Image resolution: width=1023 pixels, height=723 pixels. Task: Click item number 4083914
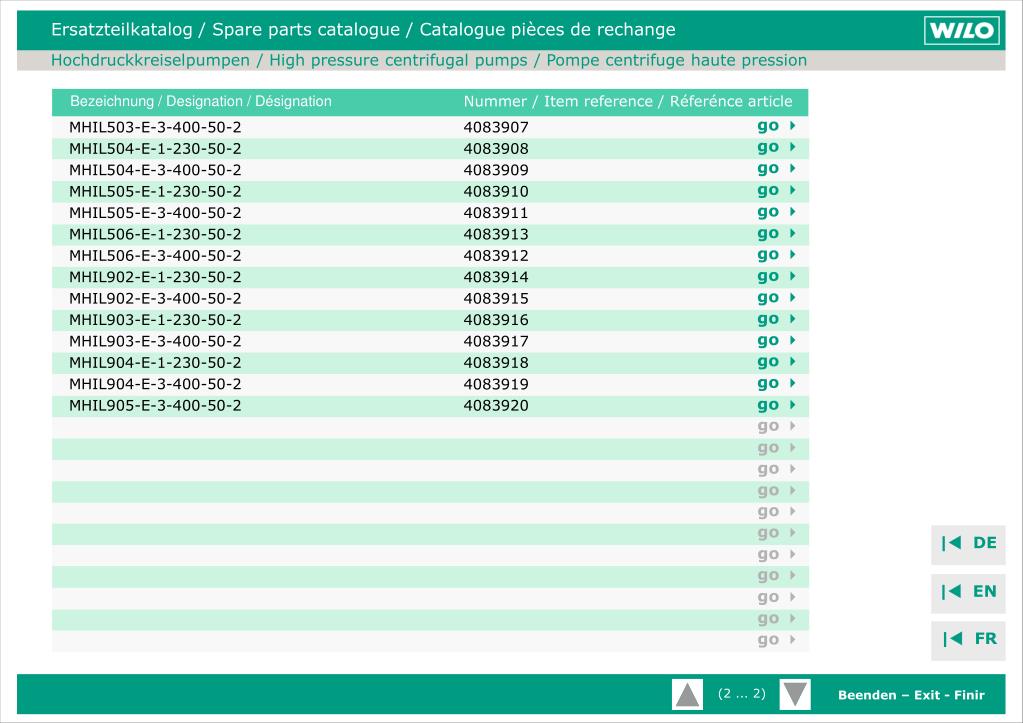[x=496, y=277]
